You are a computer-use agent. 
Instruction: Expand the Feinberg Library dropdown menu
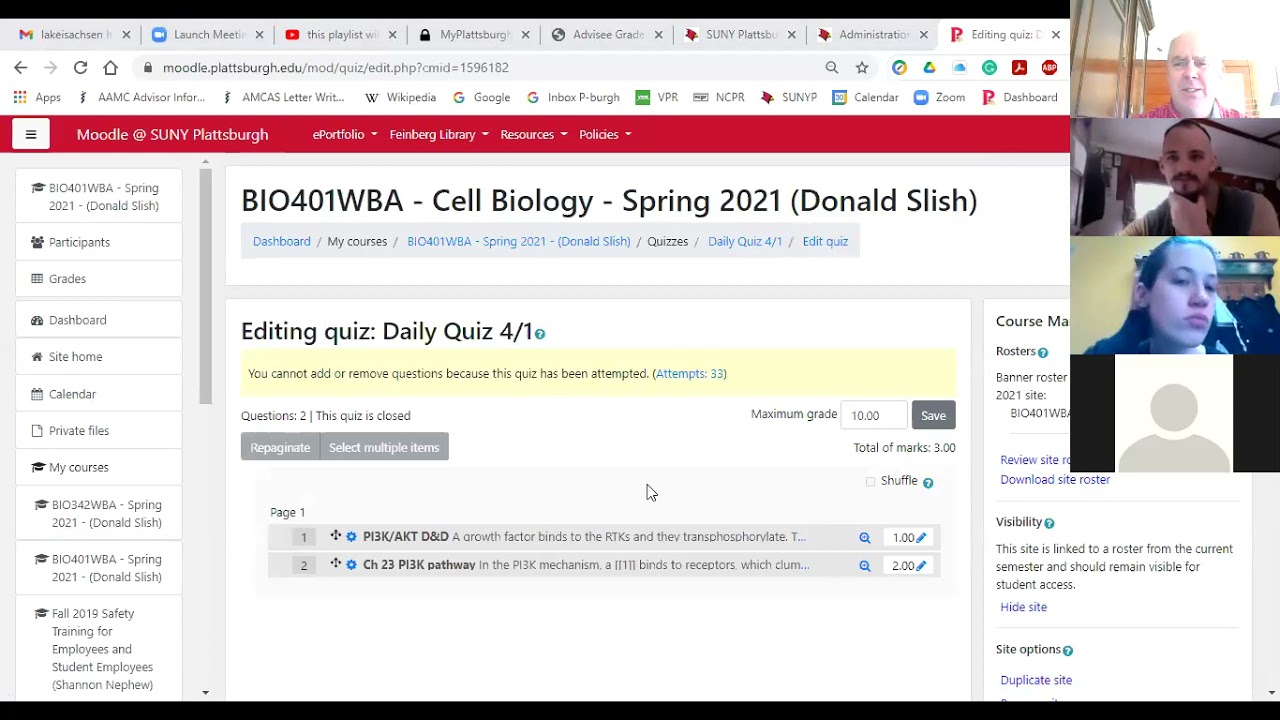click(439, 134)
